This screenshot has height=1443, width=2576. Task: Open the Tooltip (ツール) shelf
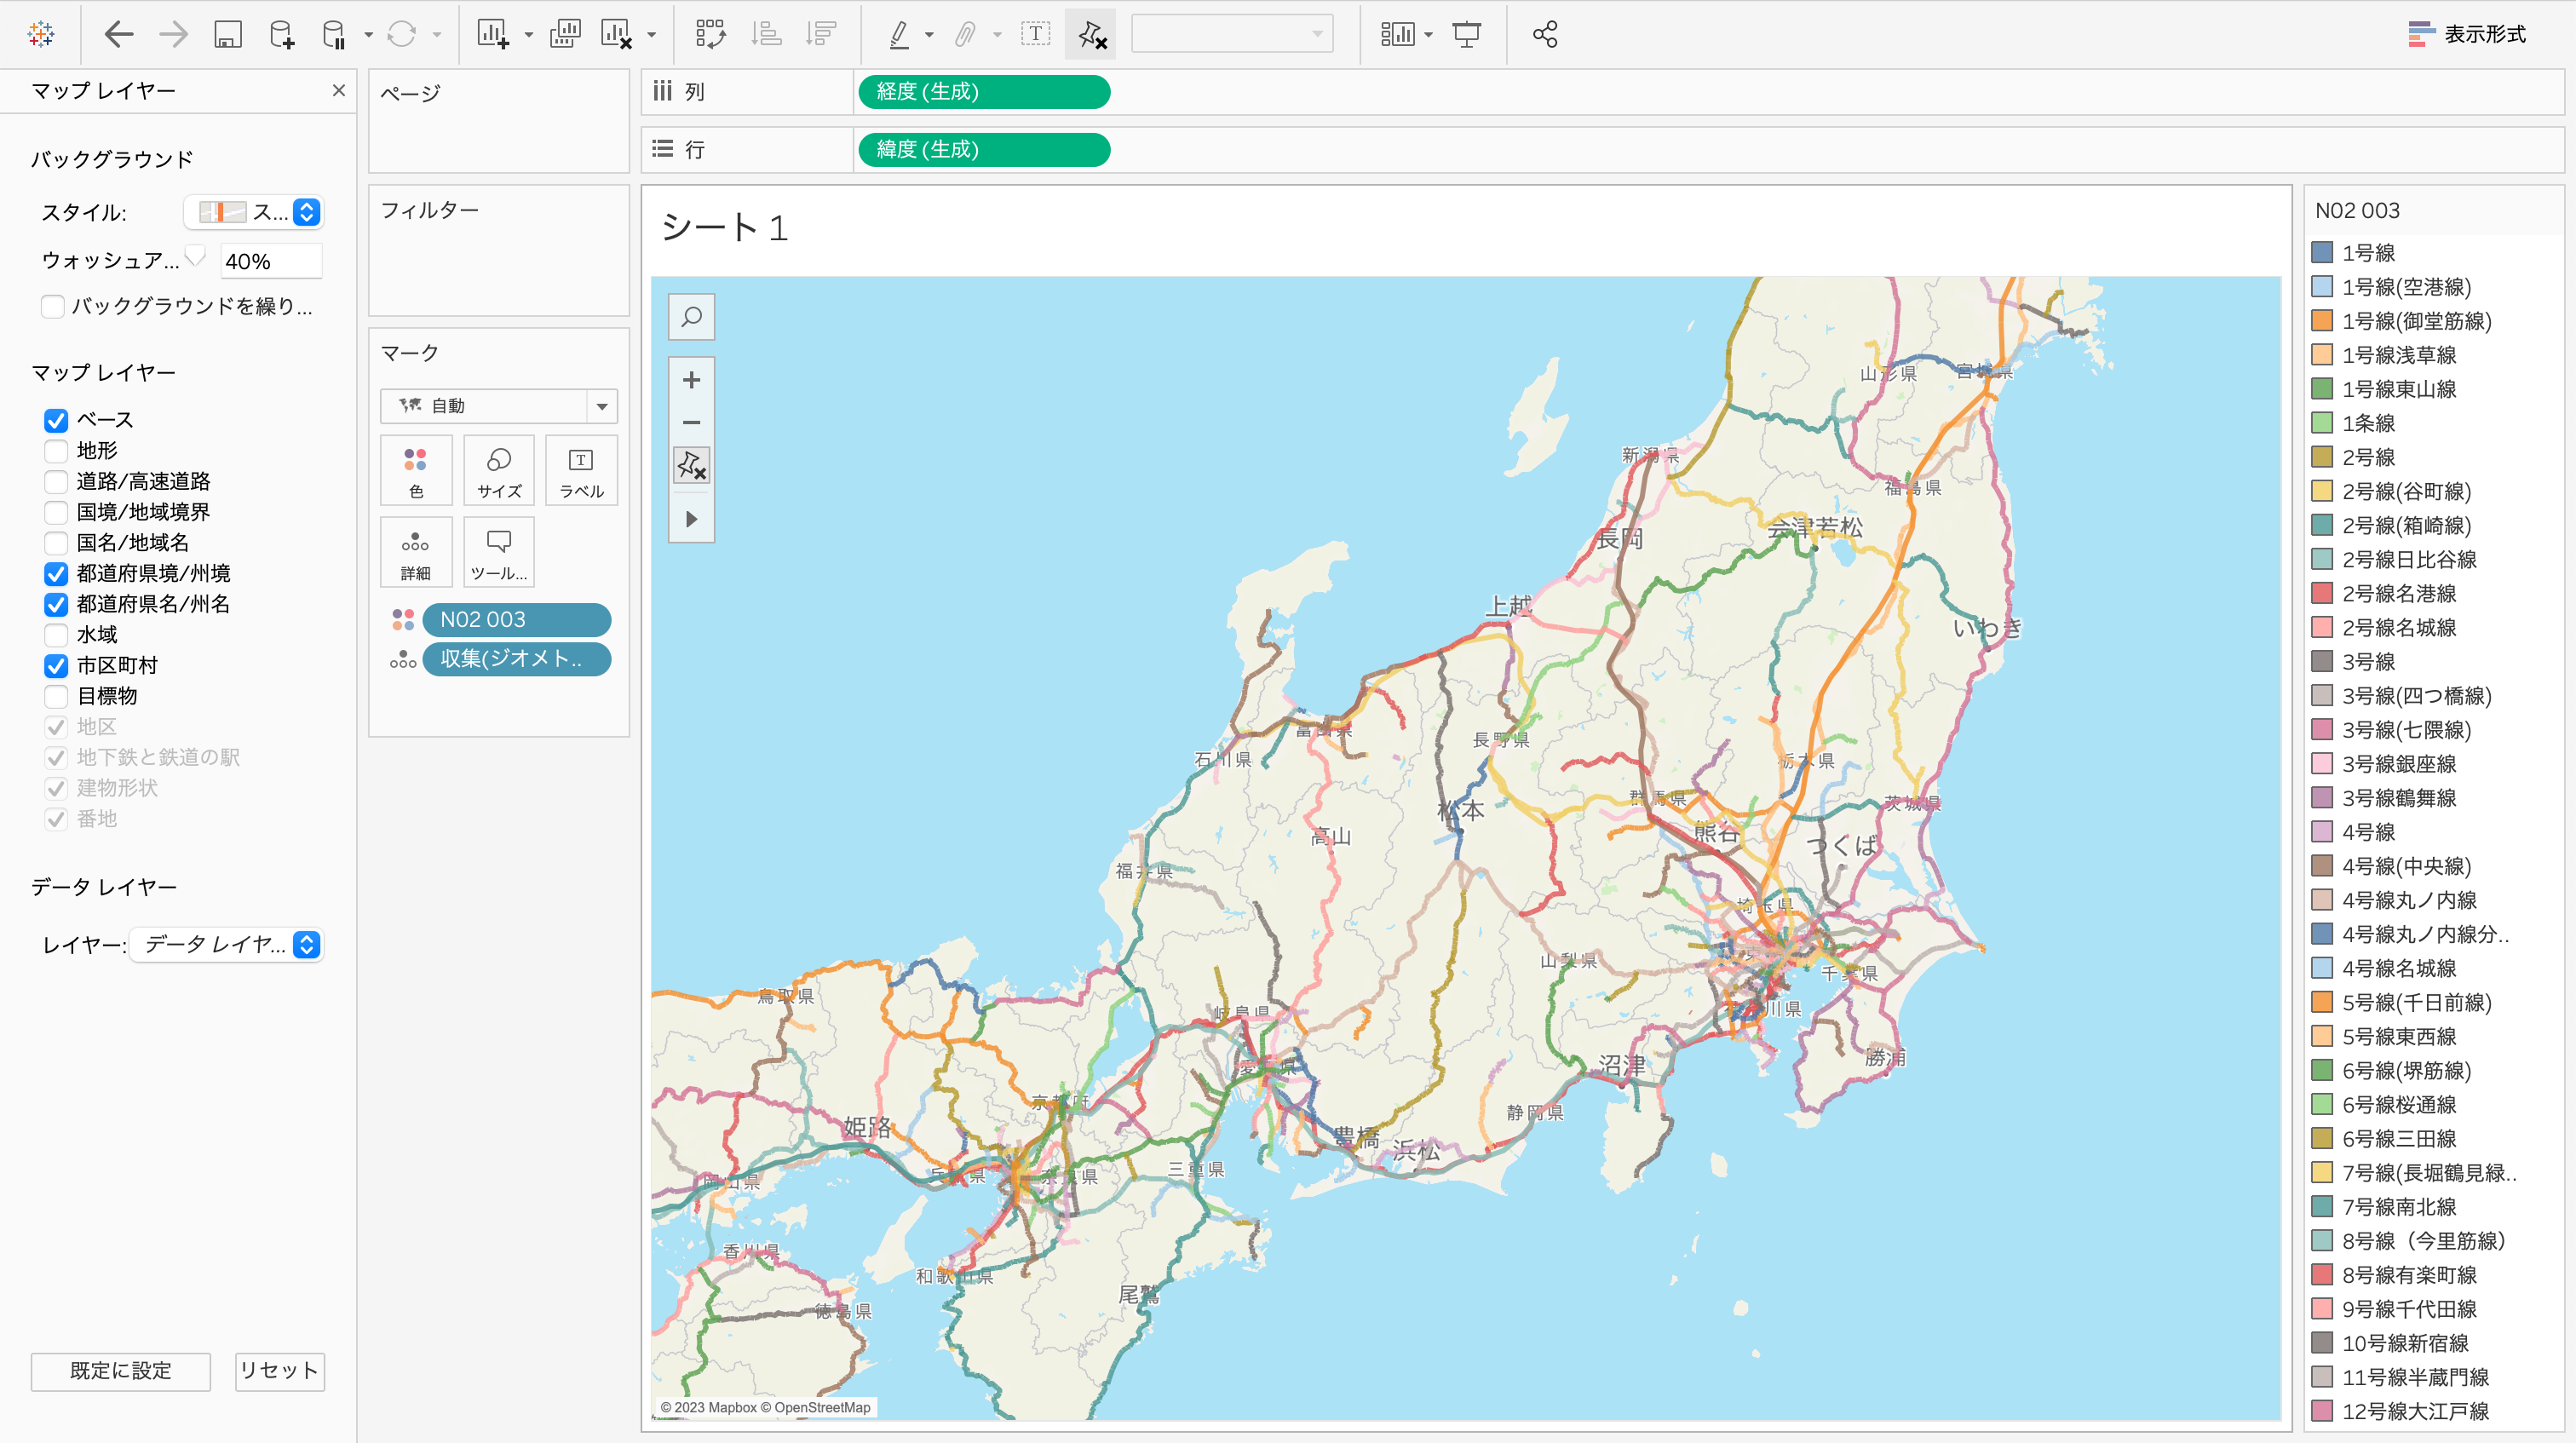498,552
